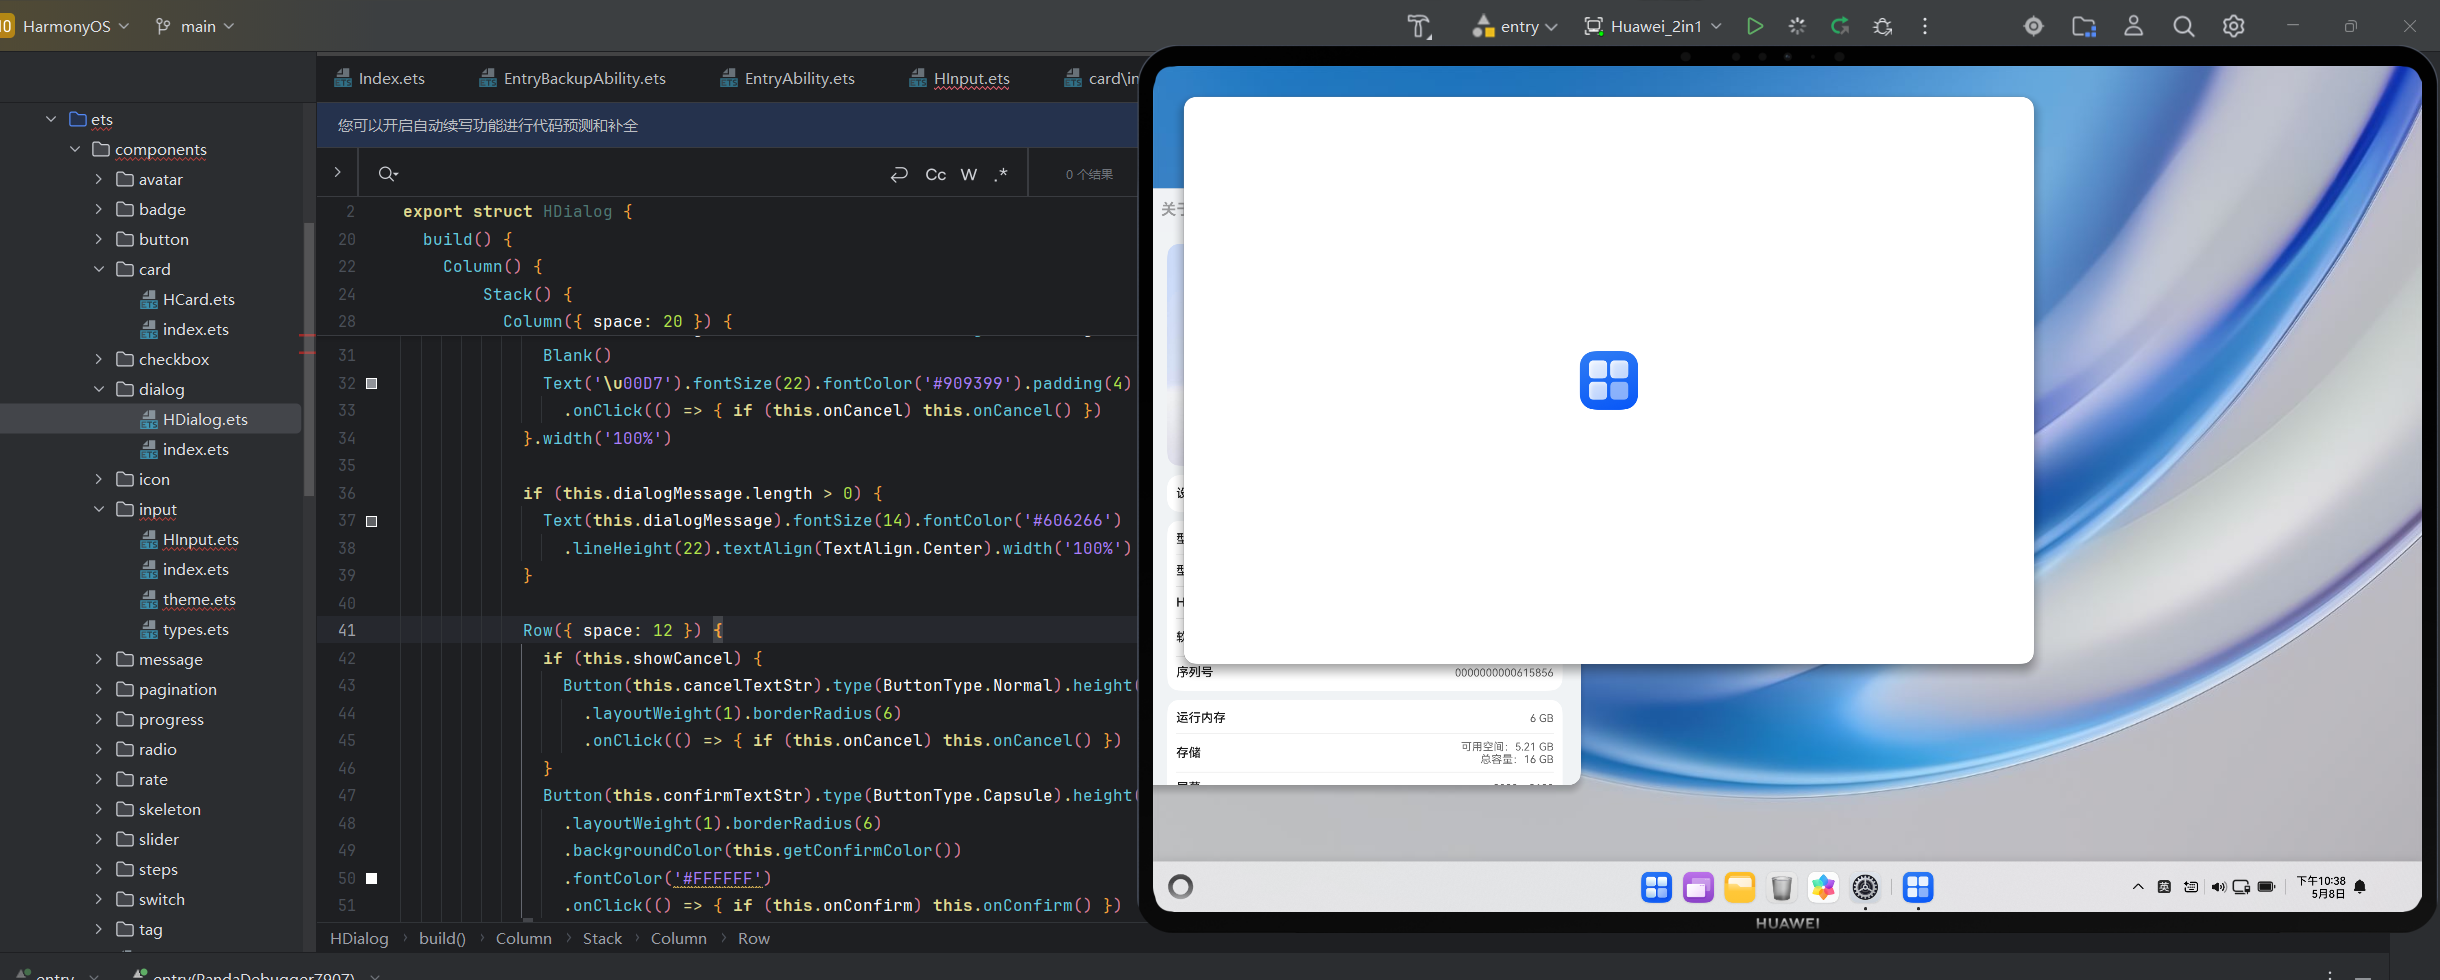The image size is (2440, 980).
Task: Click the build() breadcrumb
Action: click(442, 939)
